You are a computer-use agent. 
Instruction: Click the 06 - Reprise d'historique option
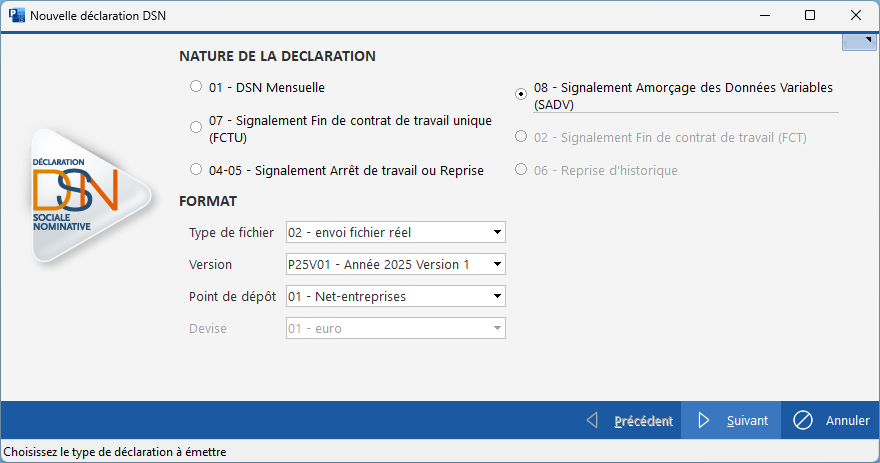click(521, 170)
